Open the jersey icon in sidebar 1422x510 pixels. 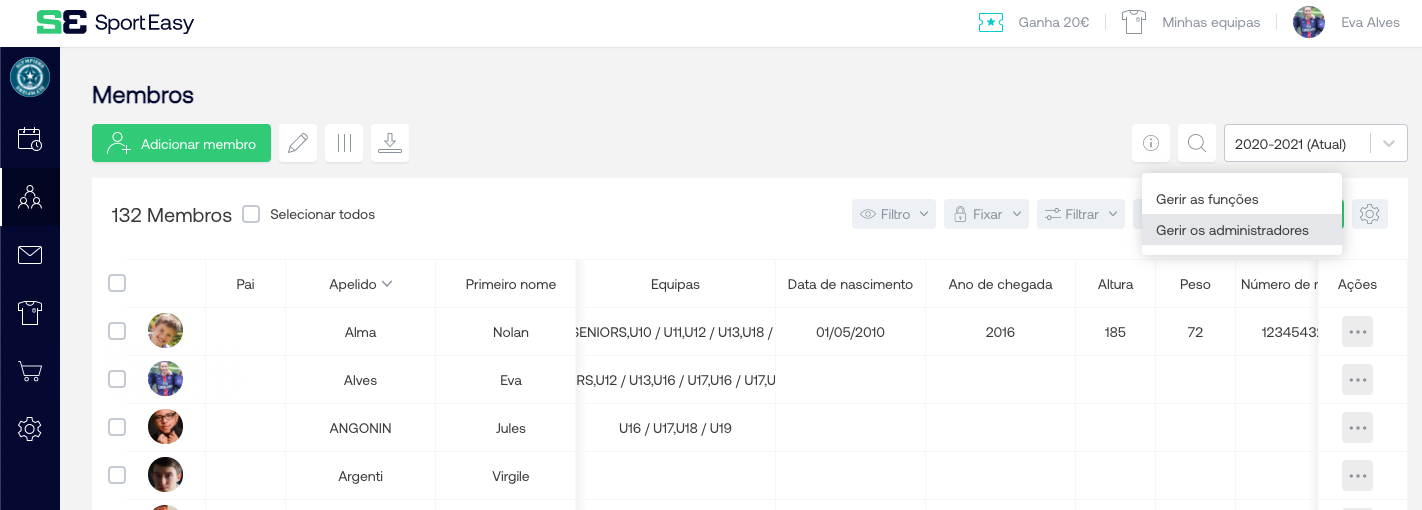[30, 313]
